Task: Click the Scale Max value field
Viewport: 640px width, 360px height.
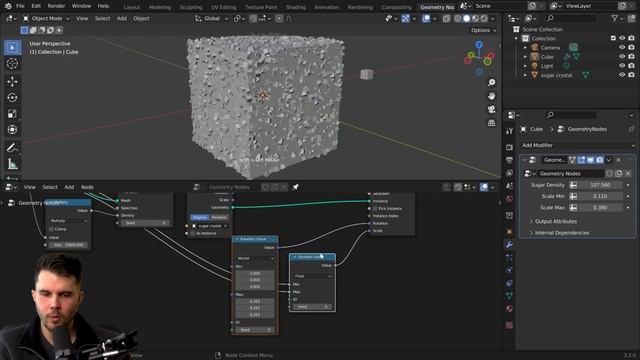Action: coord(600,208)
